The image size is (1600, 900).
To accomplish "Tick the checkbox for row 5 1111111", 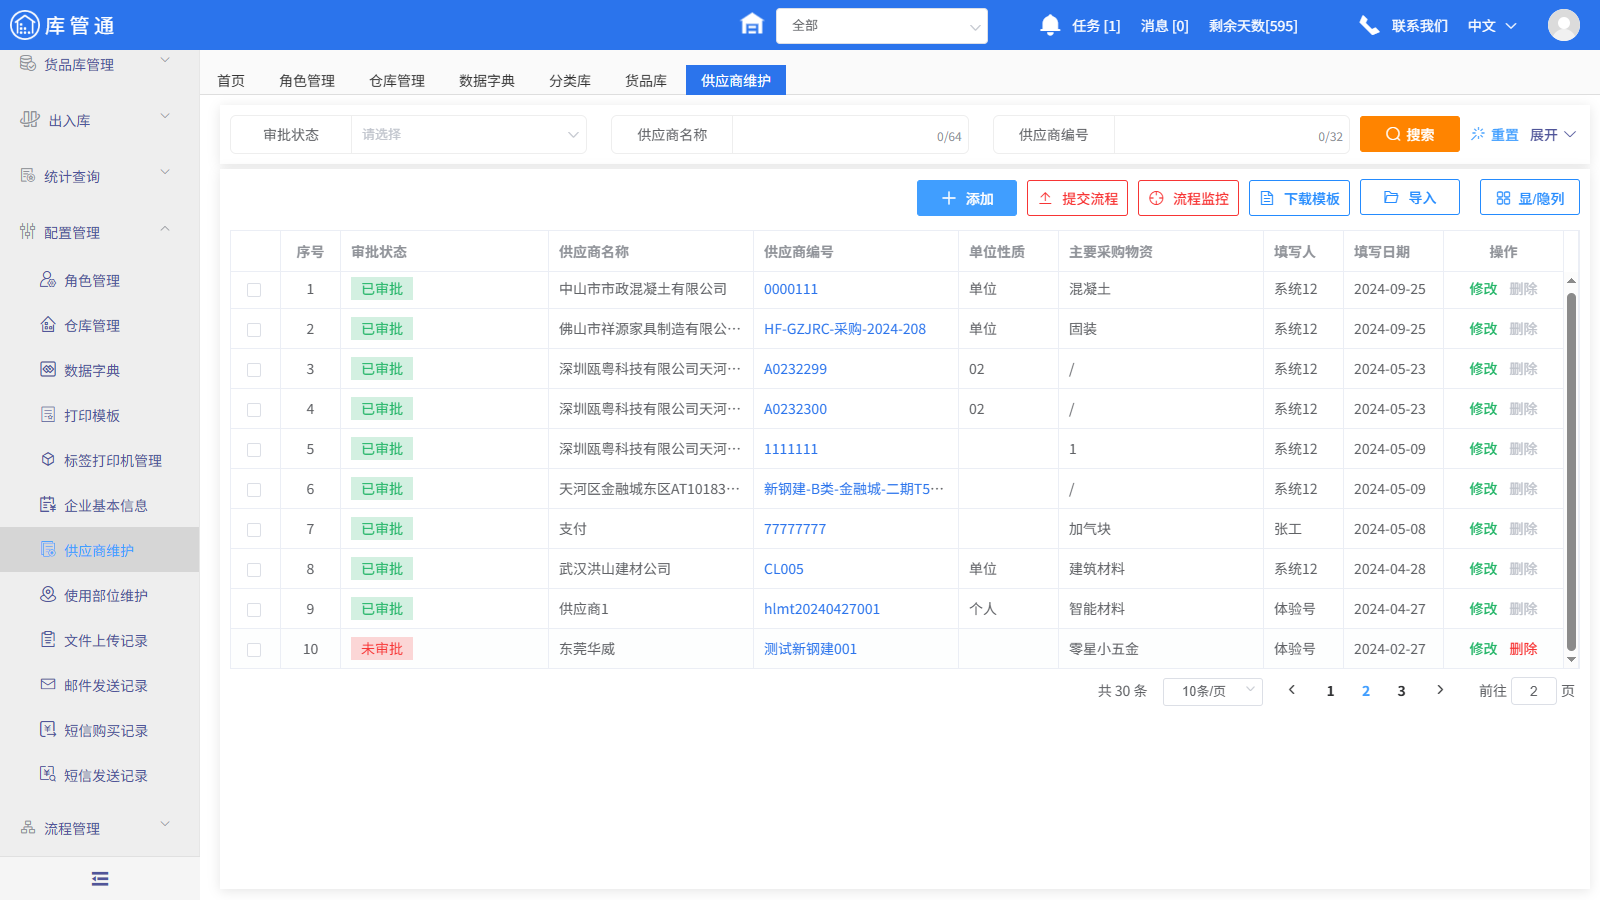I will (254, 450).
